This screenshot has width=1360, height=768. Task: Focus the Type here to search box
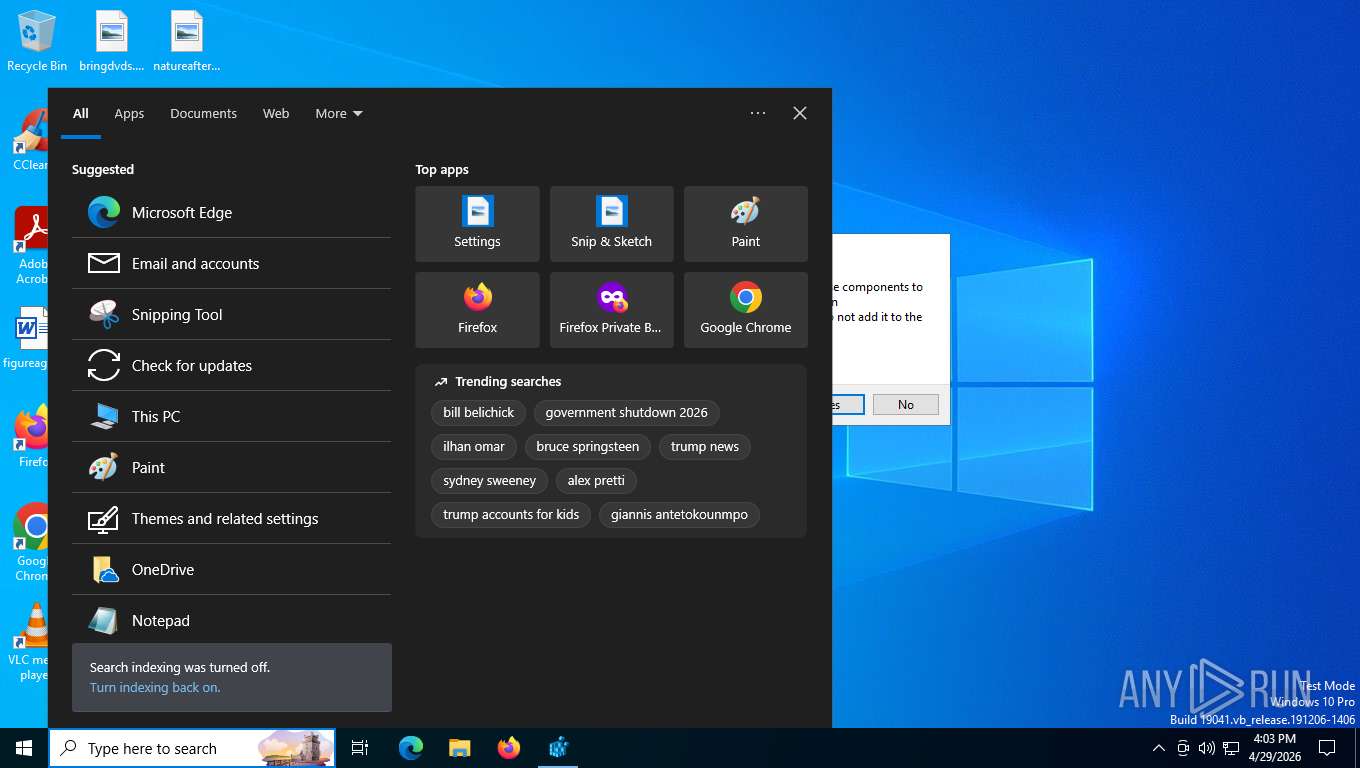[192, 748]
